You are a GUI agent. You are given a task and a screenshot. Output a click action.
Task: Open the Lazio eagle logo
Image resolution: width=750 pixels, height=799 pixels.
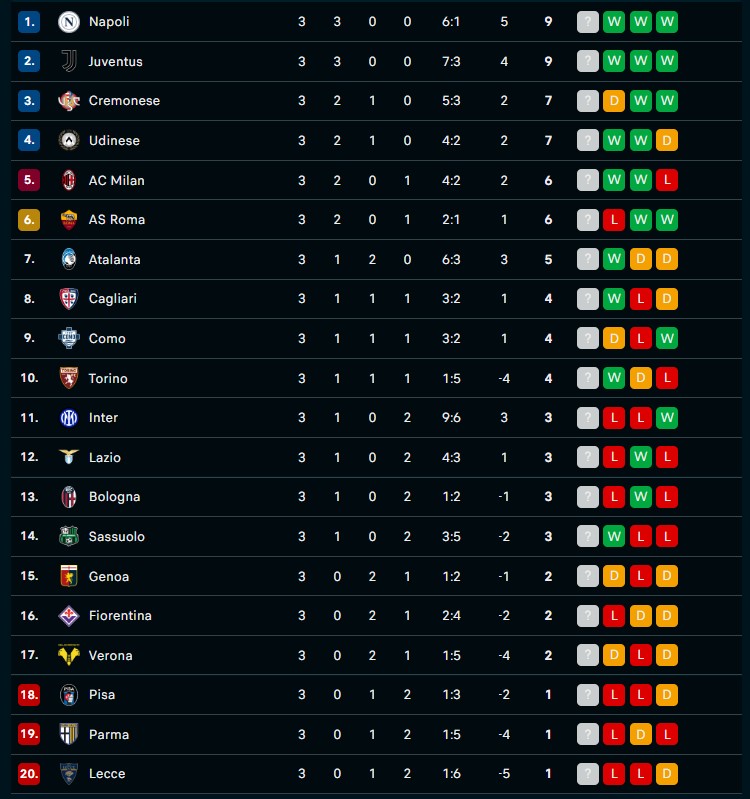point(69,457)
